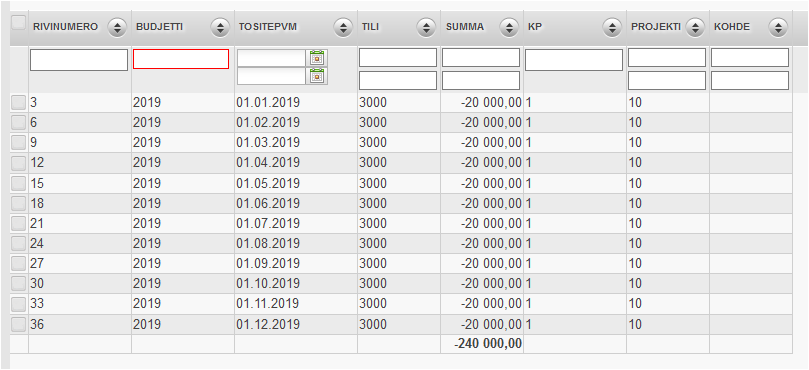The image size is (809, 370).
Task: Click the upper TOSITEPVM date field
Action: pyautogui.click(x=271, y=58)
